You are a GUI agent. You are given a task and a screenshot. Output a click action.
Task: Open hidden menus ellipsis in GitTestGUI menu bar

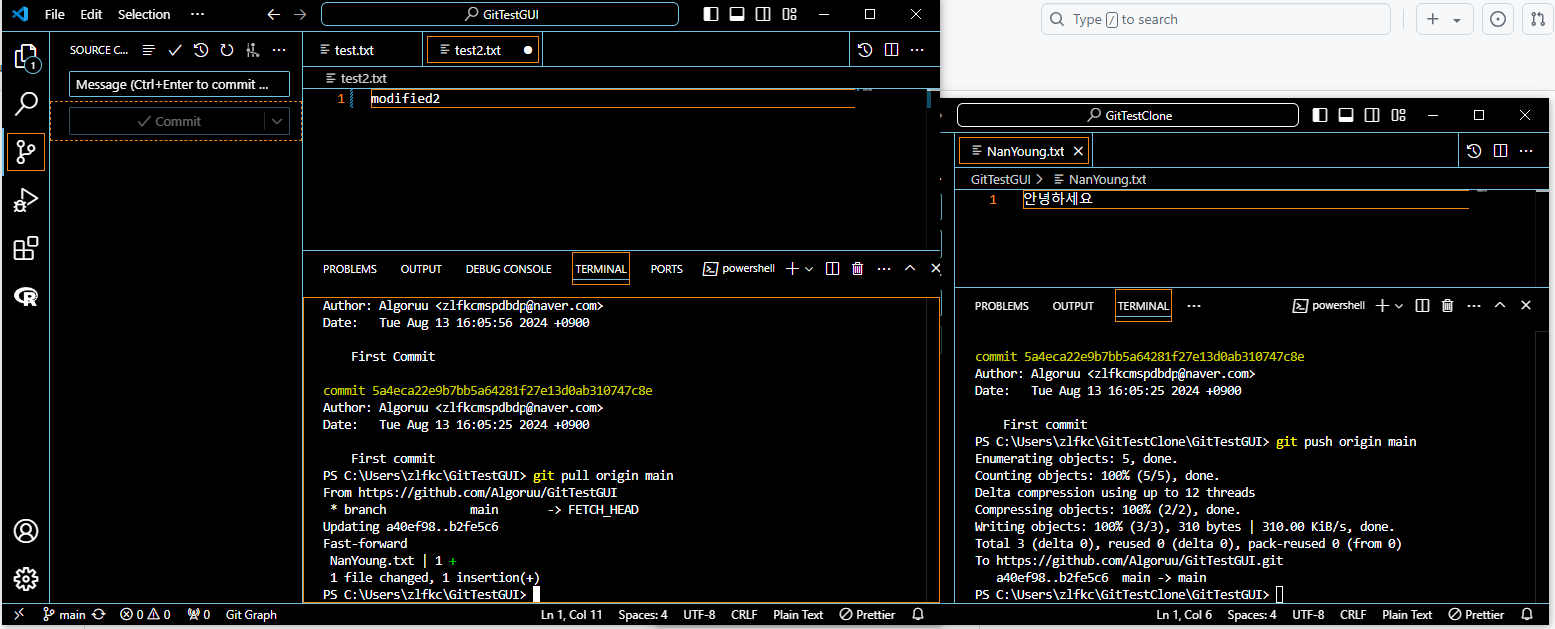(x=197, y=15)
